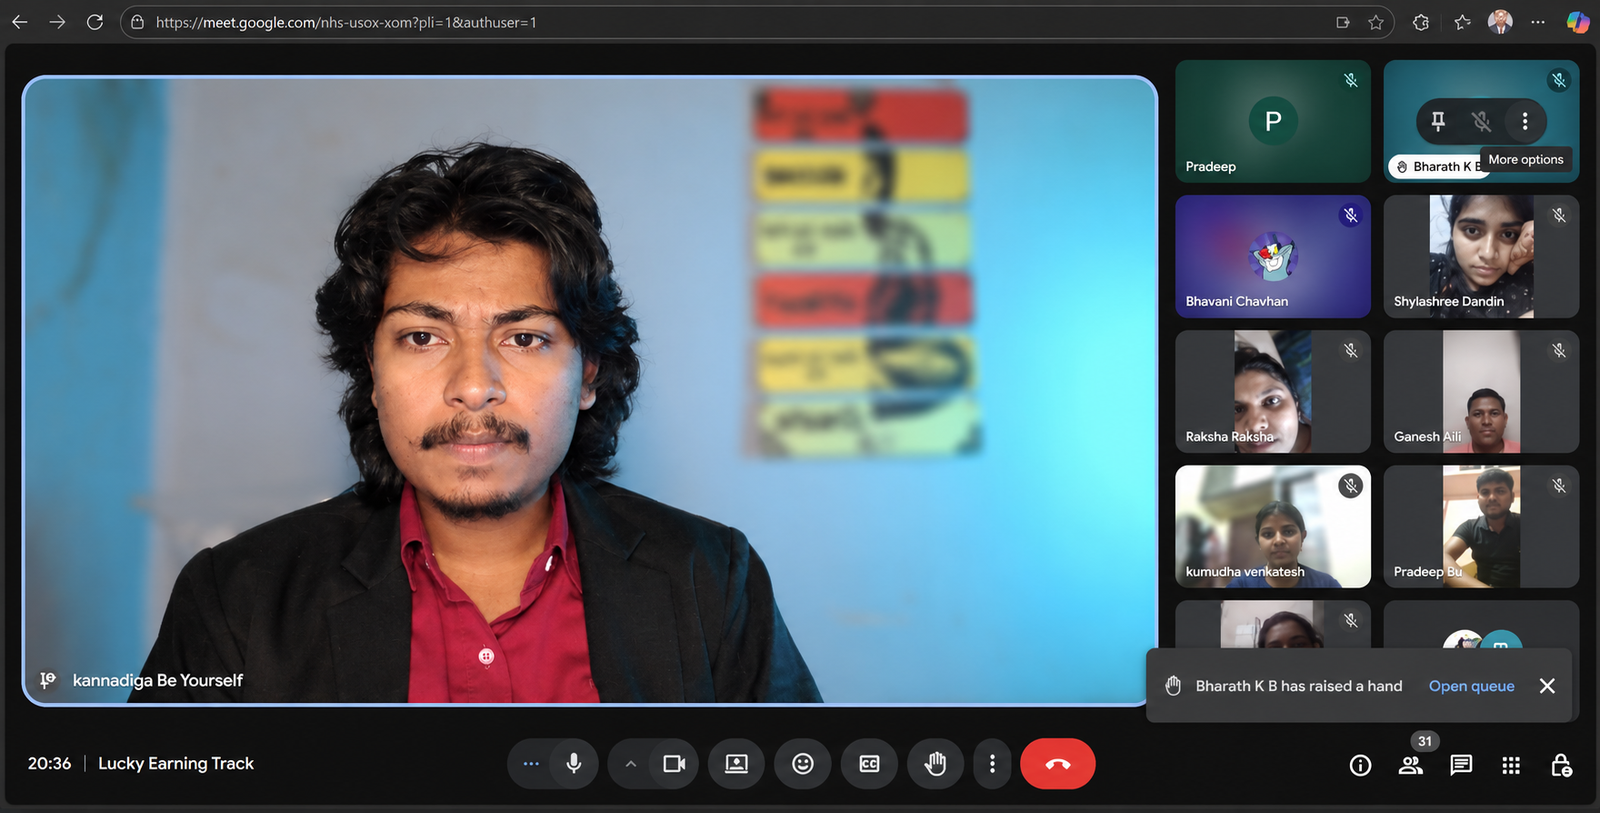Select Raksha Raksha's video tile

tap(1273, 391)
